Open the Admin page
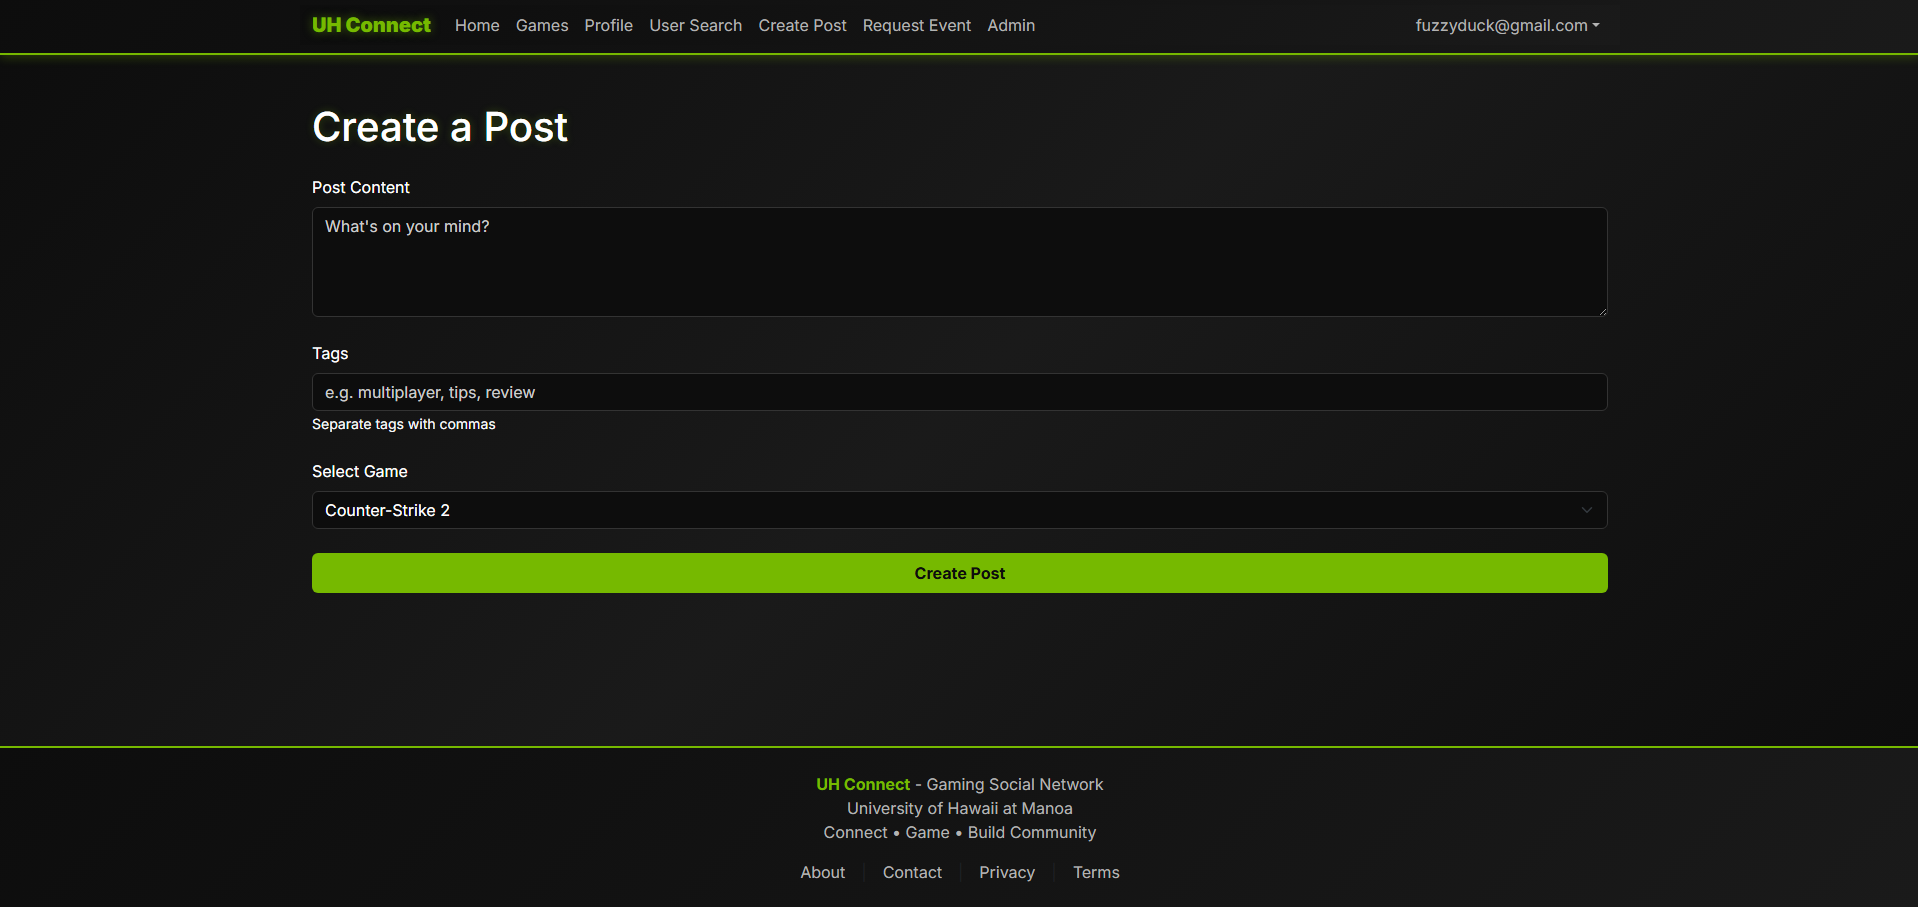1918x907 pixels. tap(1011, 25)
